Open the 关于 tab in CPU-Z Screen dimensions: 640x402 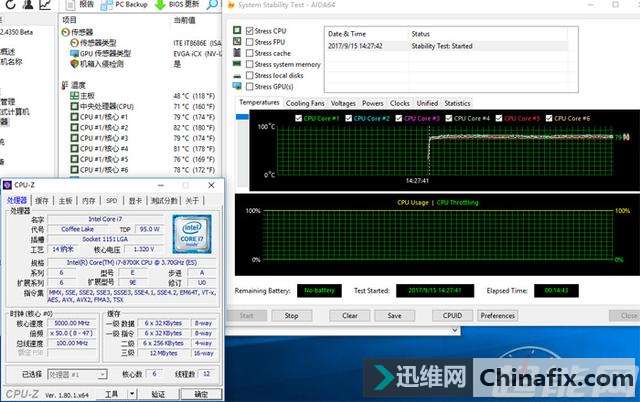pyautogui.click(x=192, y=200)
